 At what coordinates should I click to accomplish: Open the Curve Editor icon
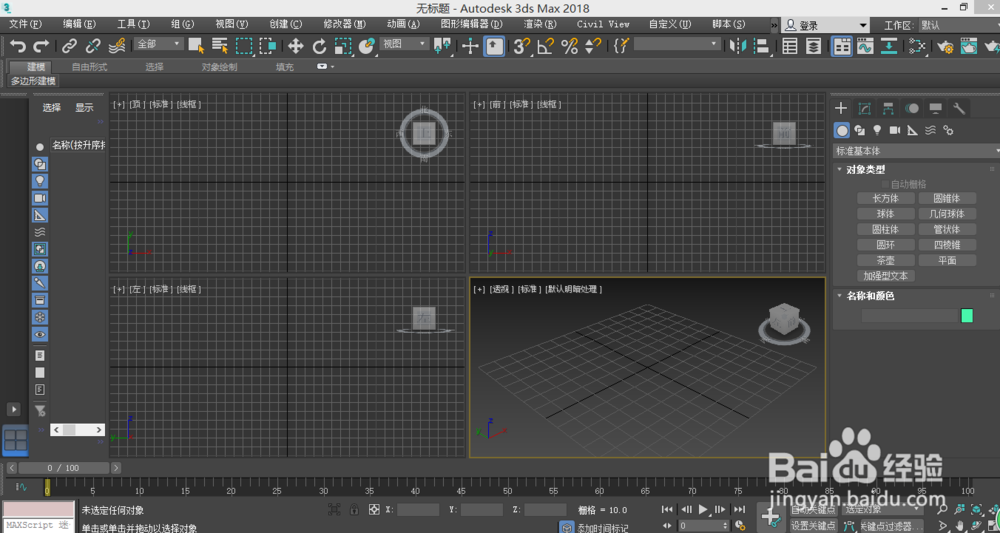point(865,46)
